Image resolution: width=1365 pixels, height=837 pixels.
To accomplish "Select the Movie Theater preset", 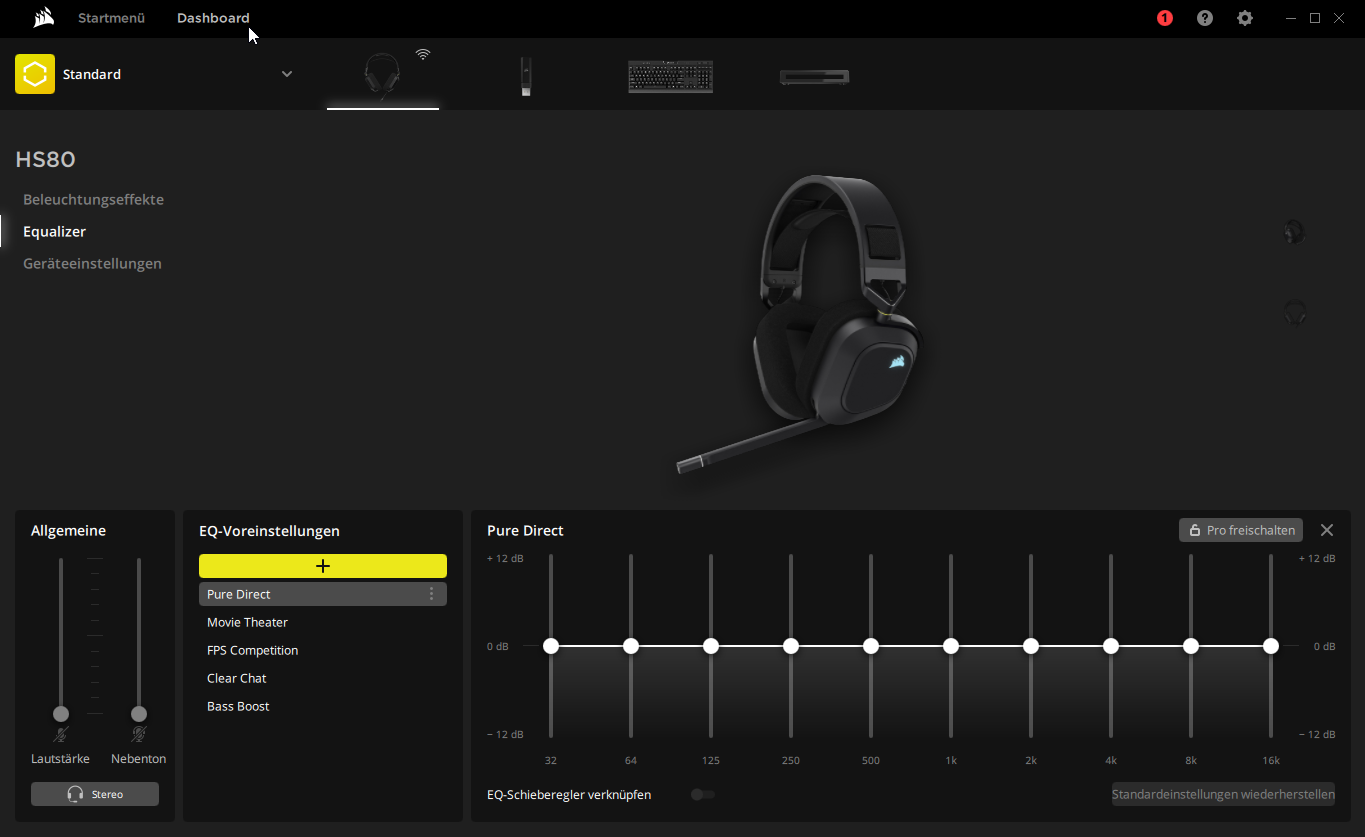I will [323, 622].
